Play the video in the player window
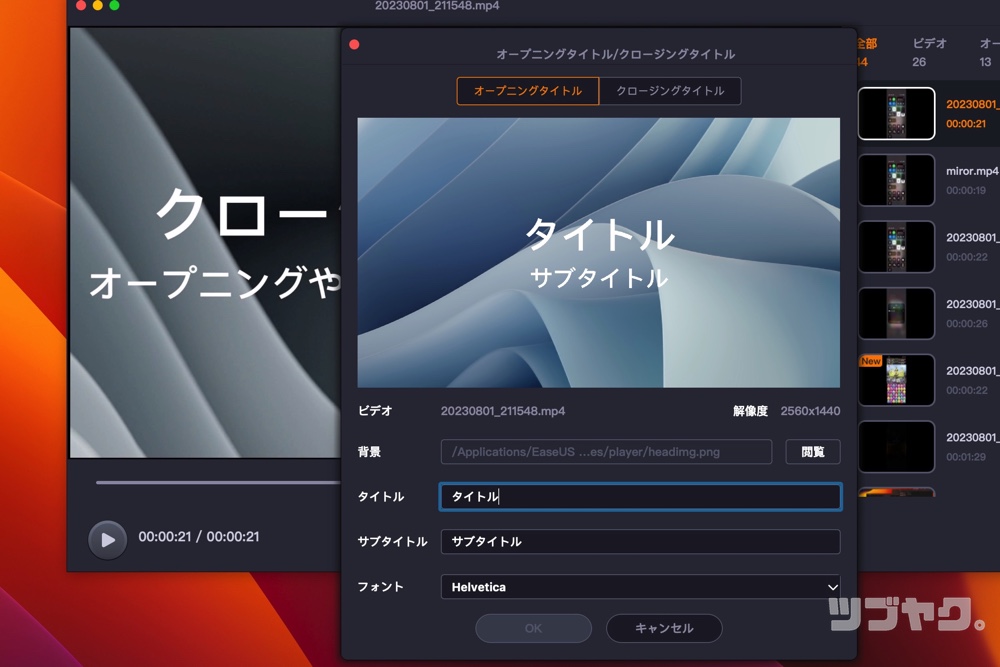Screen dimensions: 1000x667 [x=107, y=539]
